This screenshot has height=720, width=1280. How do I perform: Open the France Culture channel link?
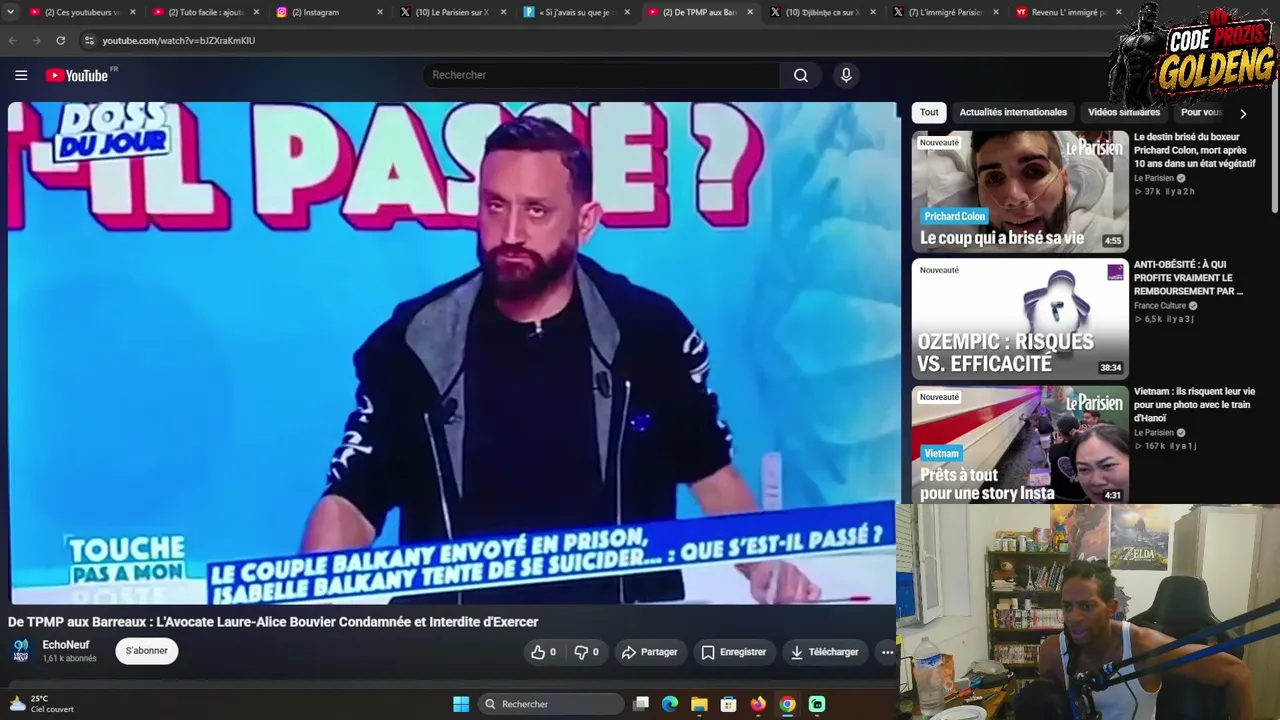tap(1160, 306)
